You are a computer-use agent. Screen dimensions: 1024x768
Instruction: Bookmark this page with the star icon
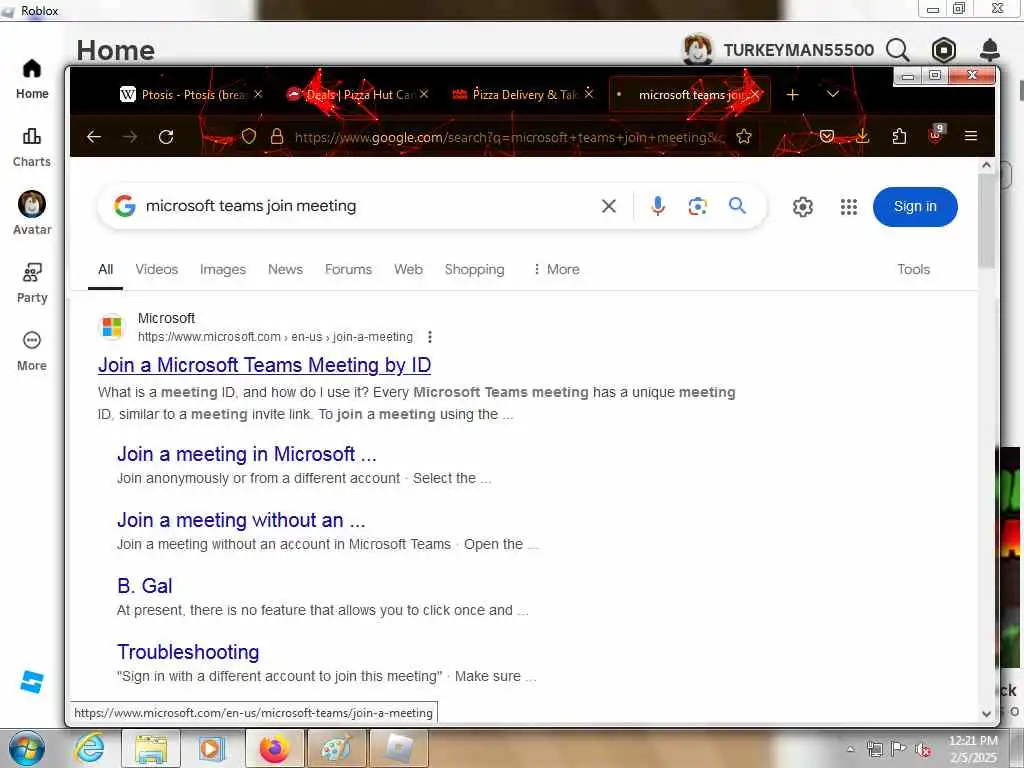[743, 136]
